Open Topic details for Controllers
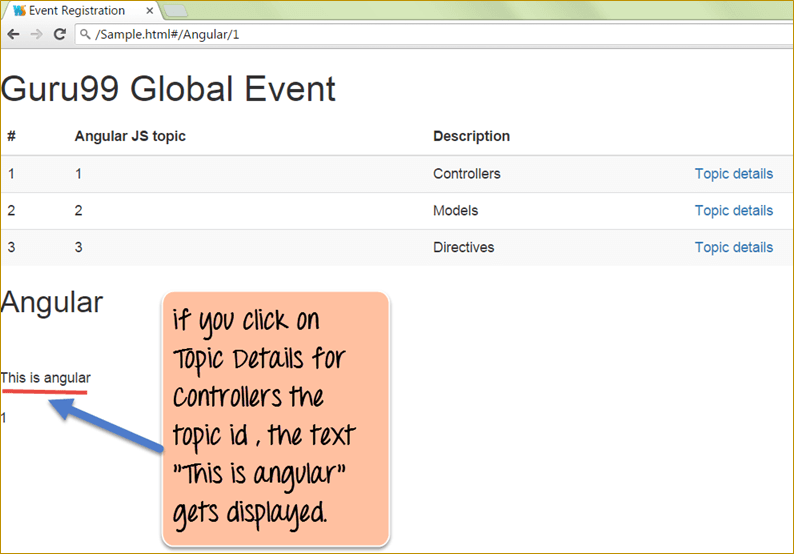This screenshot has height=554, width=794. [x=733, y=174]
